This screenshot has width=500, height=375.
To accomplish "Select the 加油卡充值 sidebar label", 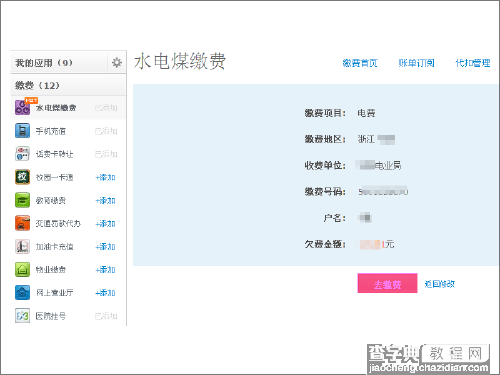I will click(x=54, y=247).
